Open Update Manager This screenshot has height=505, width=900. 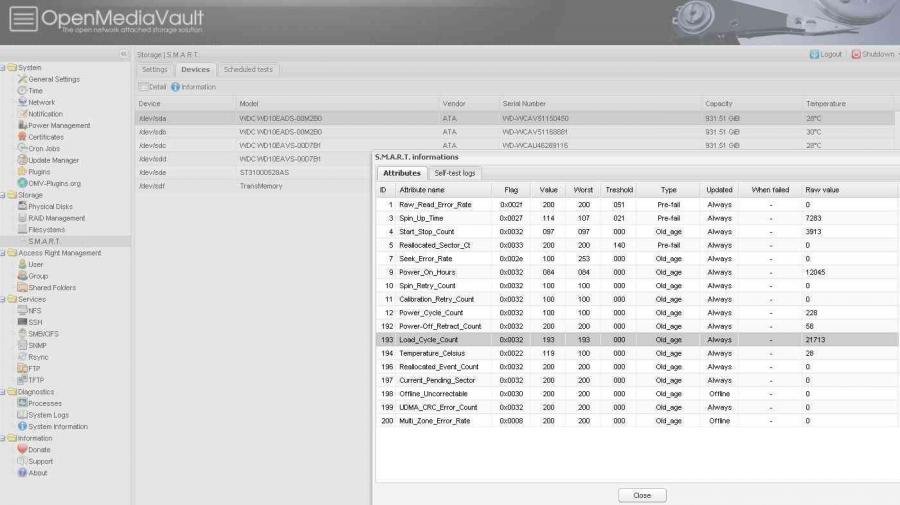click(x=53, y=160)
